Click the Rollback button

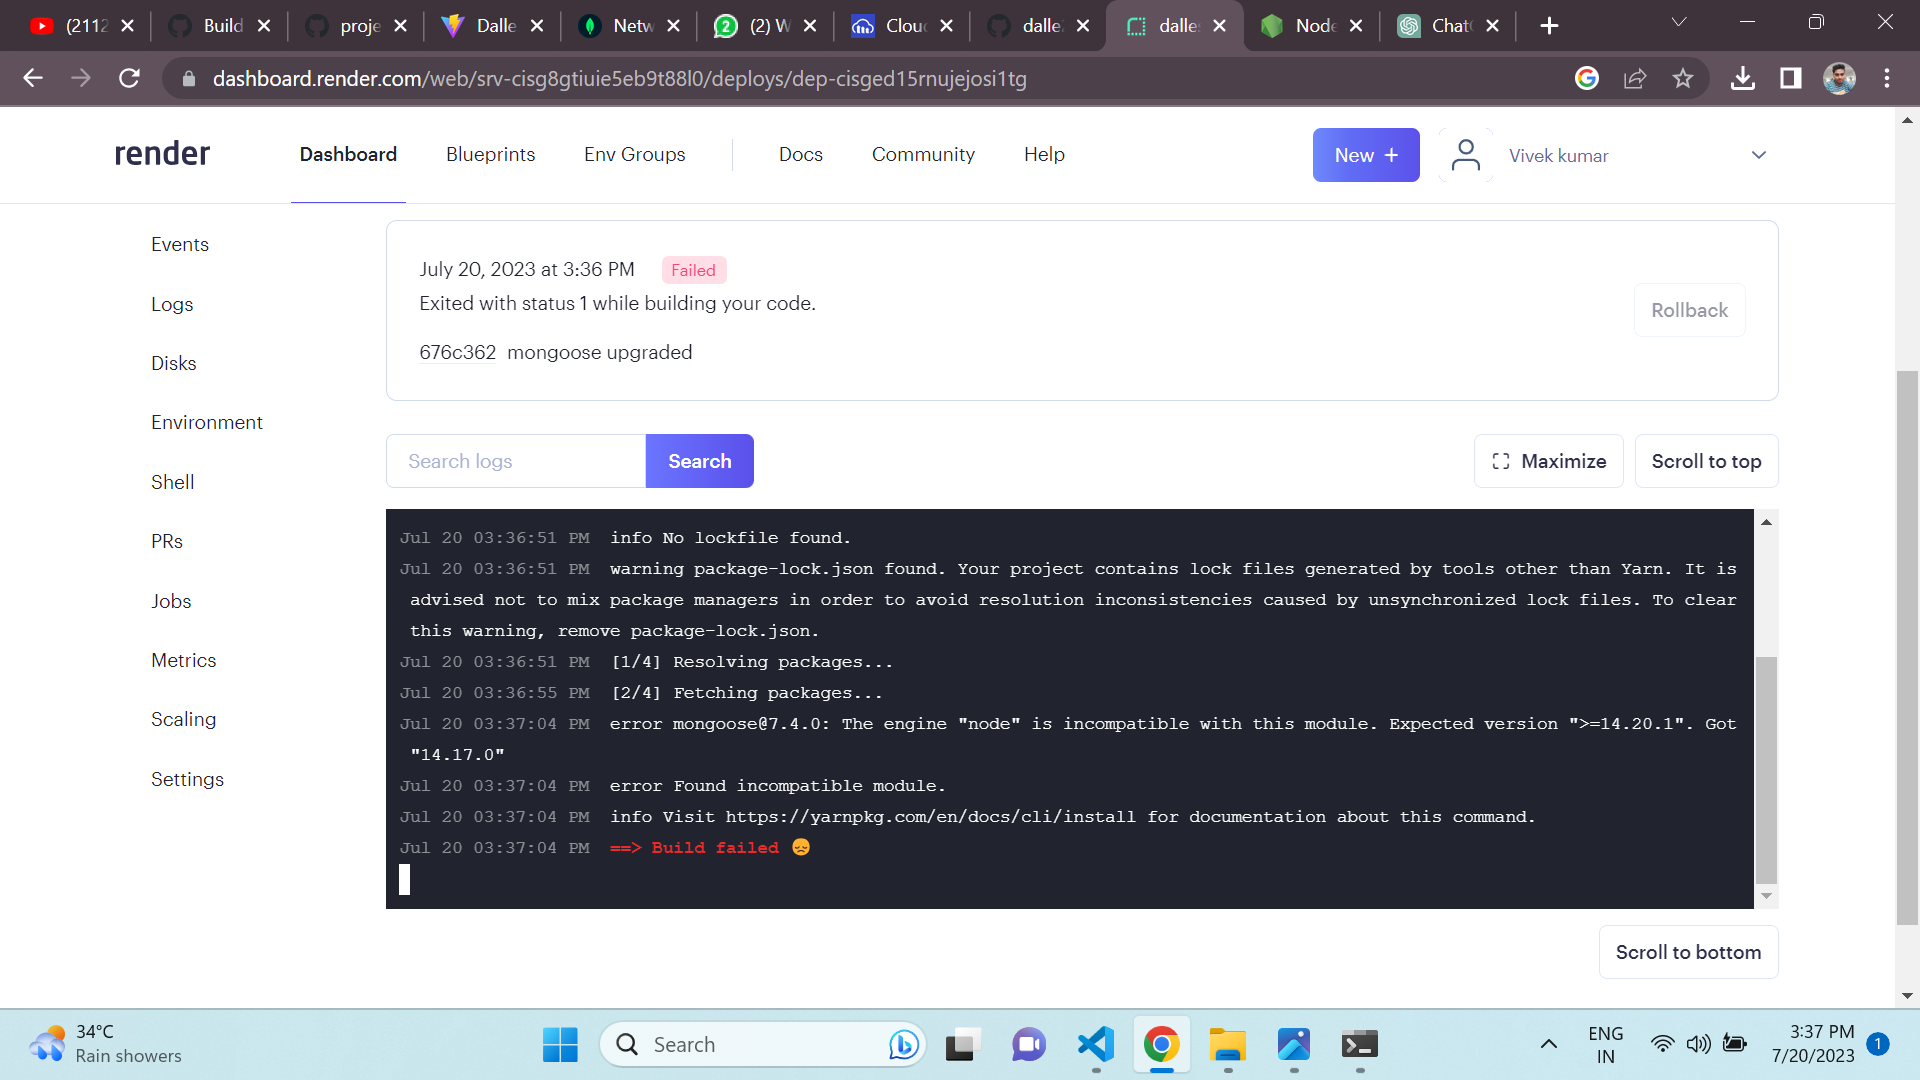[x=1688, y=310]
